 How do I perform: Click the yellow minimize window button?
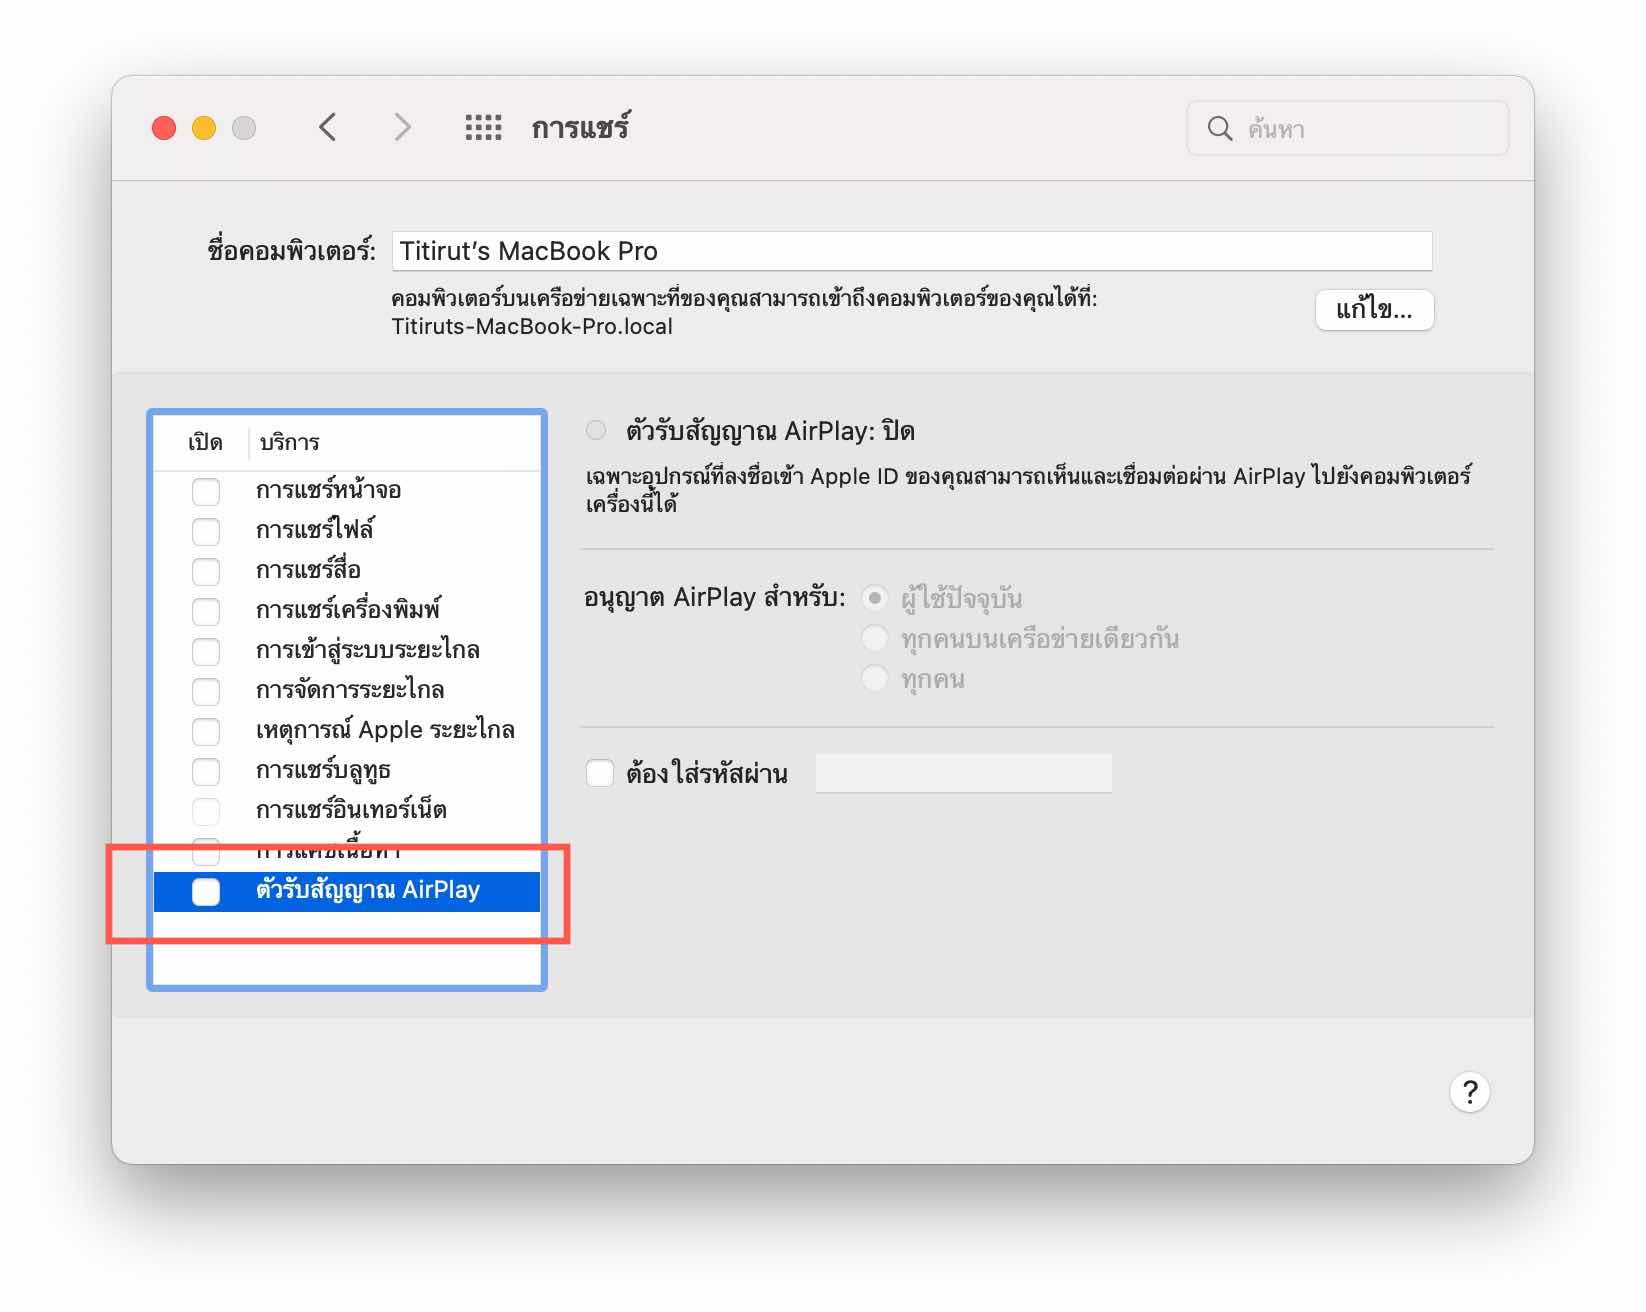[204, 128]
